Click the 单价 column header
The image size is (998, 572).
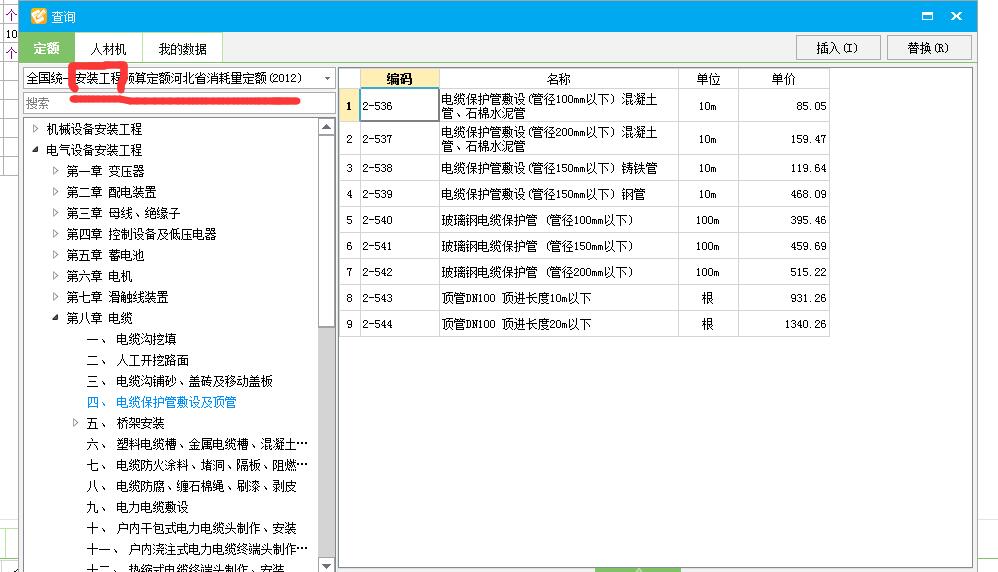coord(784,78)
